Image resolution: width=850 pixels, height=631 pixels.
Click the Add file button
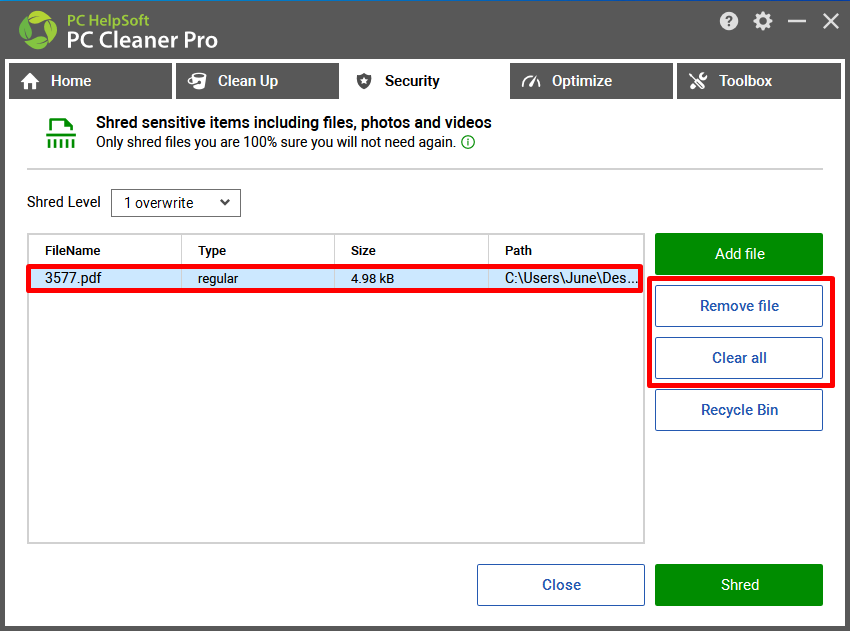point(739,254)
